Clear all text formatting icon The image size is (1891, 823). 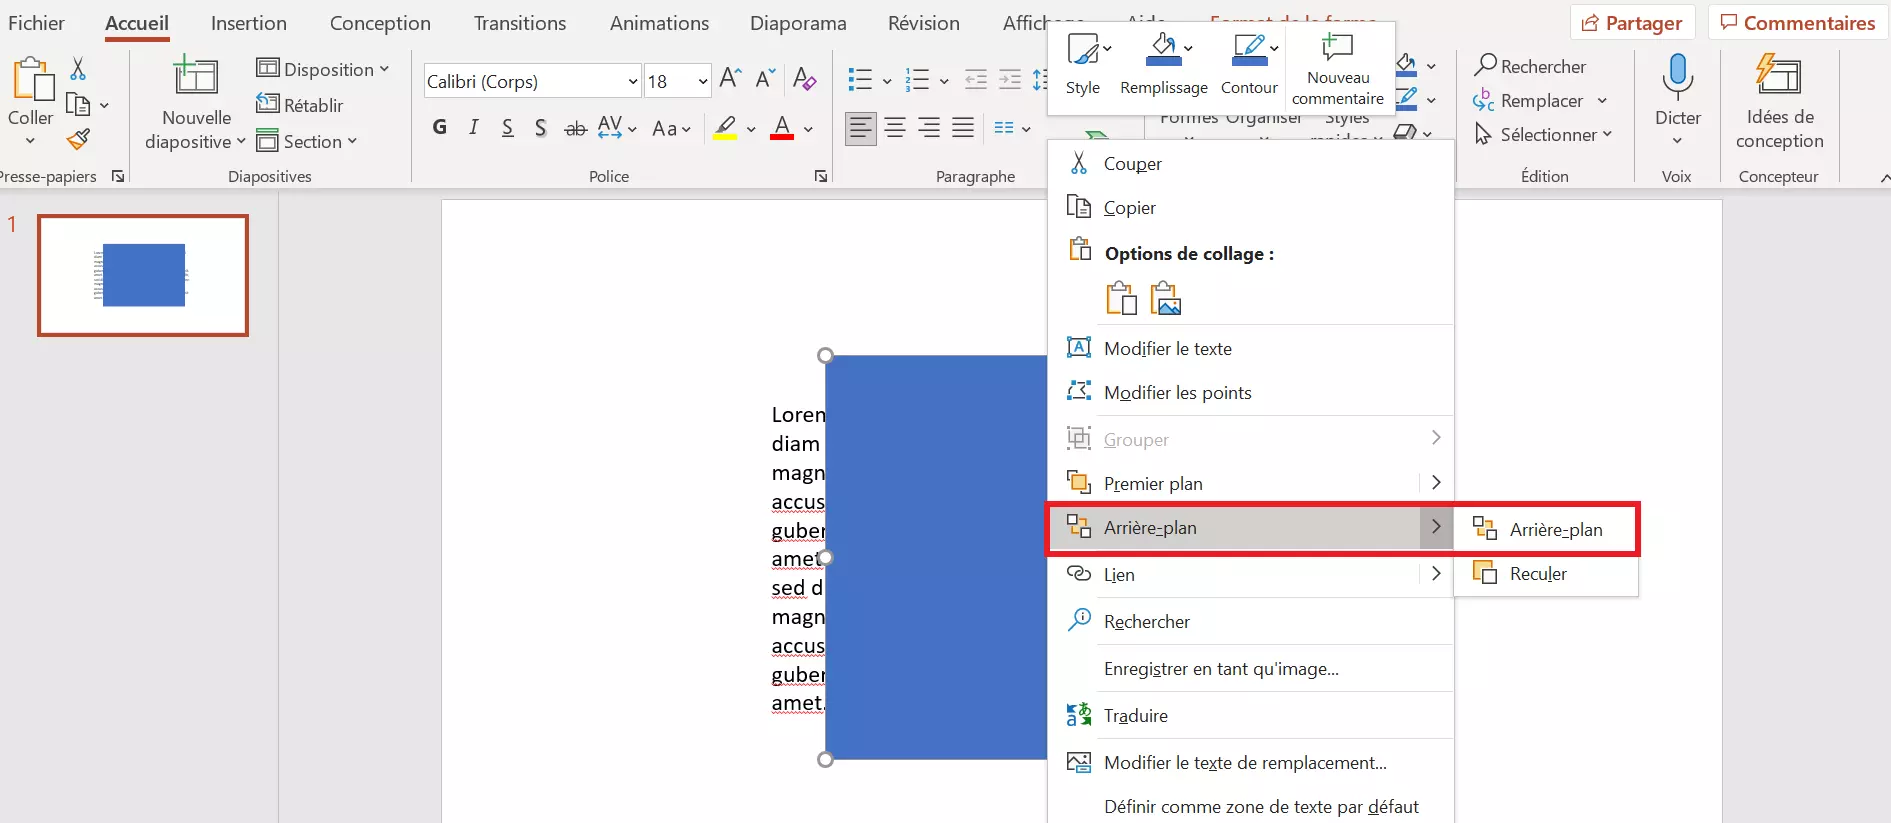click(x=804, y=78)
